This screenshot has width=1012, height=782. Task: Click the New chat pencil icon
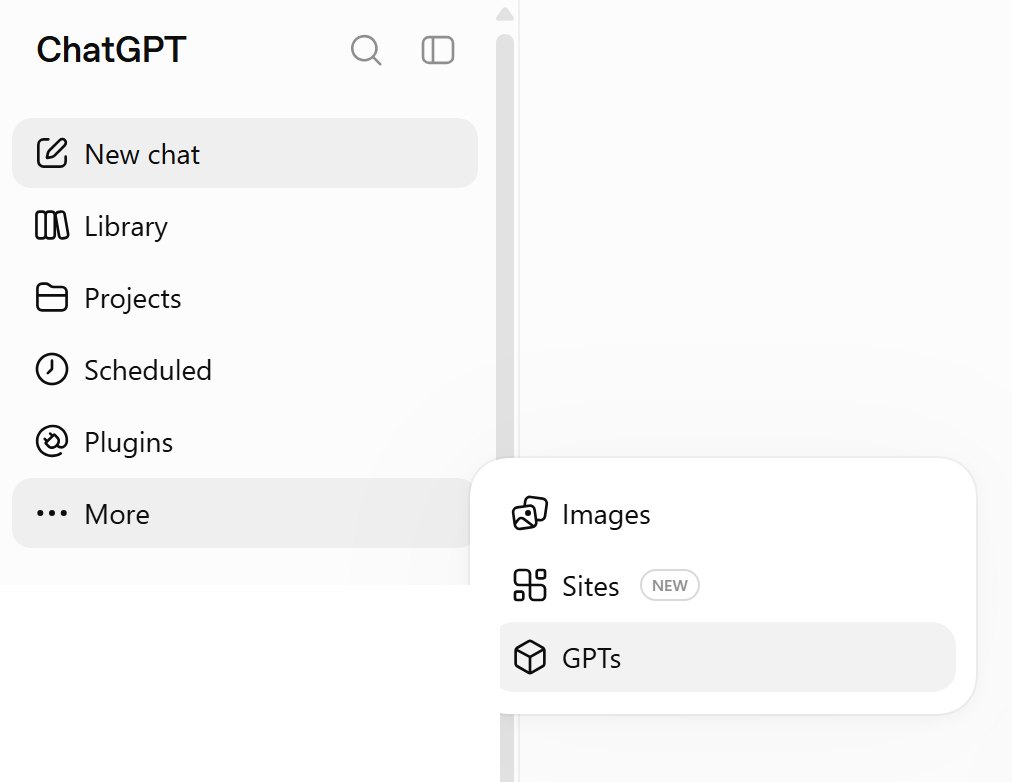[52, 153]
